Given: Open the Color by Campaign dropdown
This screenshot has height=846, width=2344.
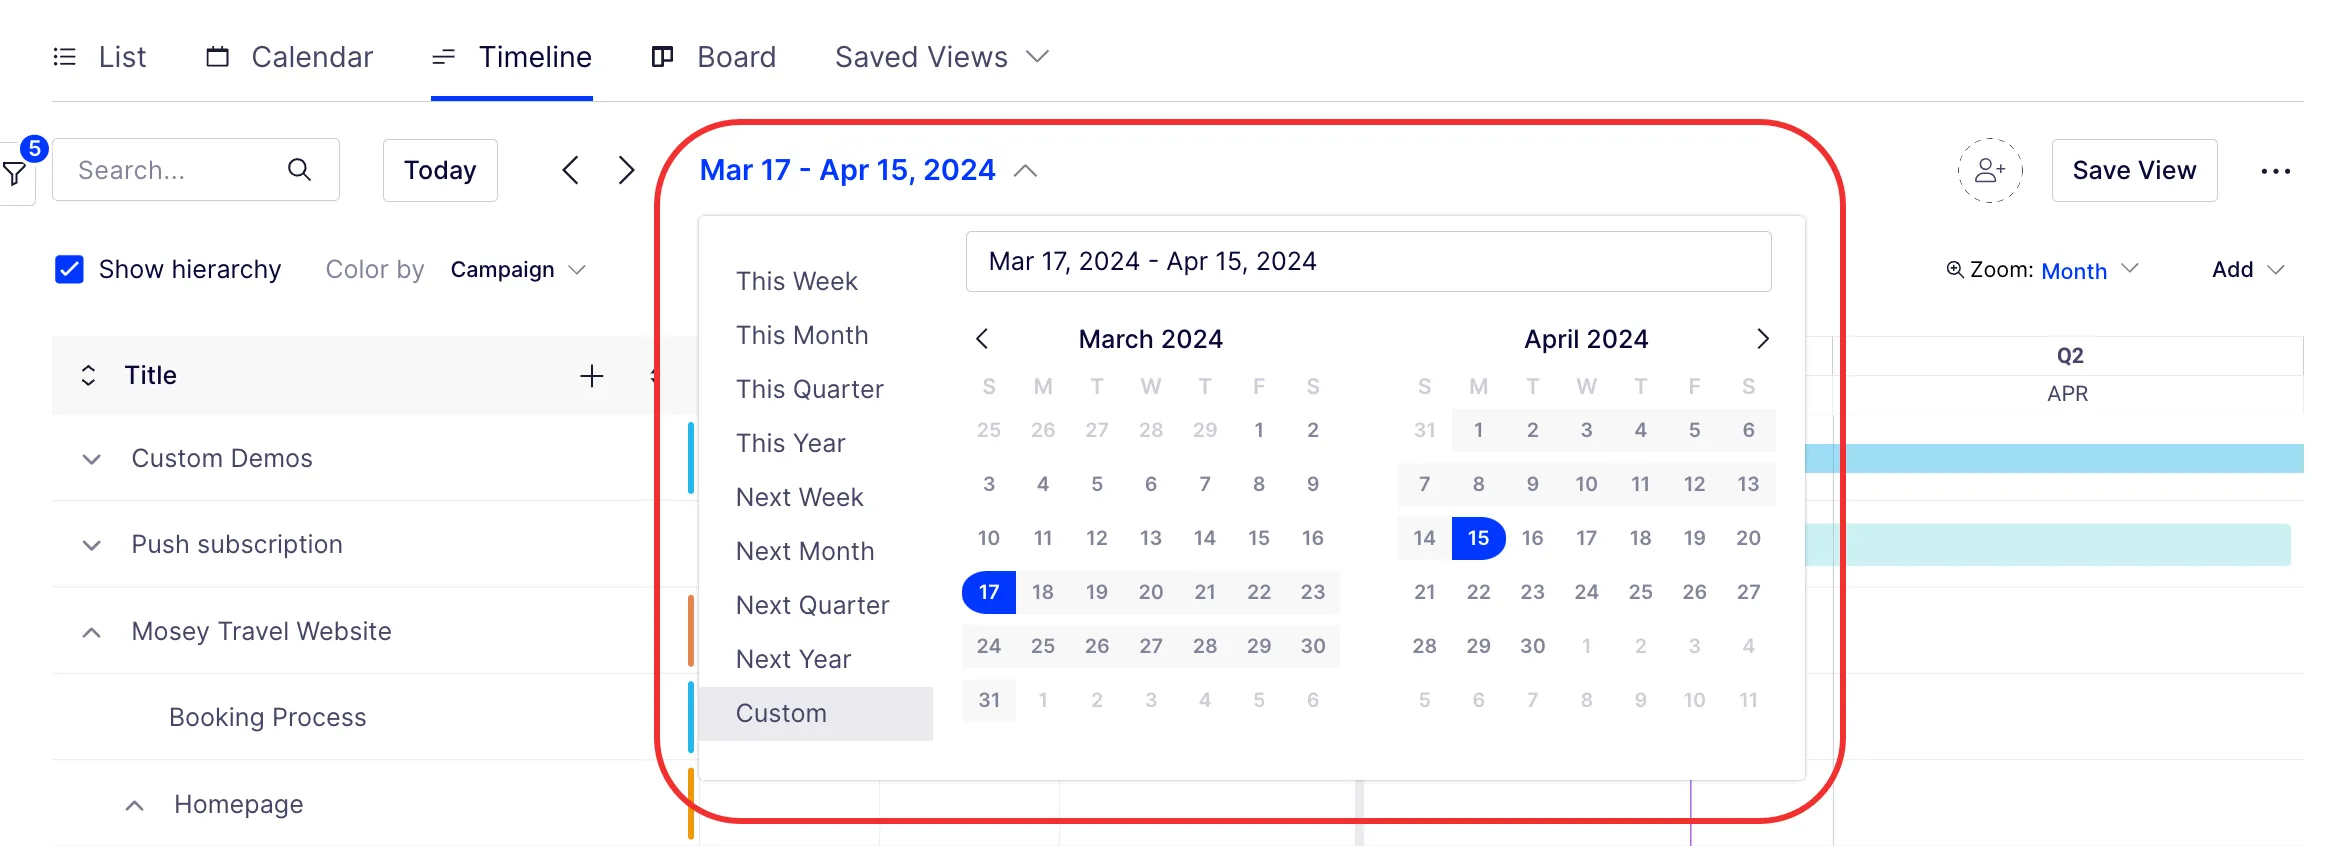Looking at the screenshot, I should pos(517,270).
